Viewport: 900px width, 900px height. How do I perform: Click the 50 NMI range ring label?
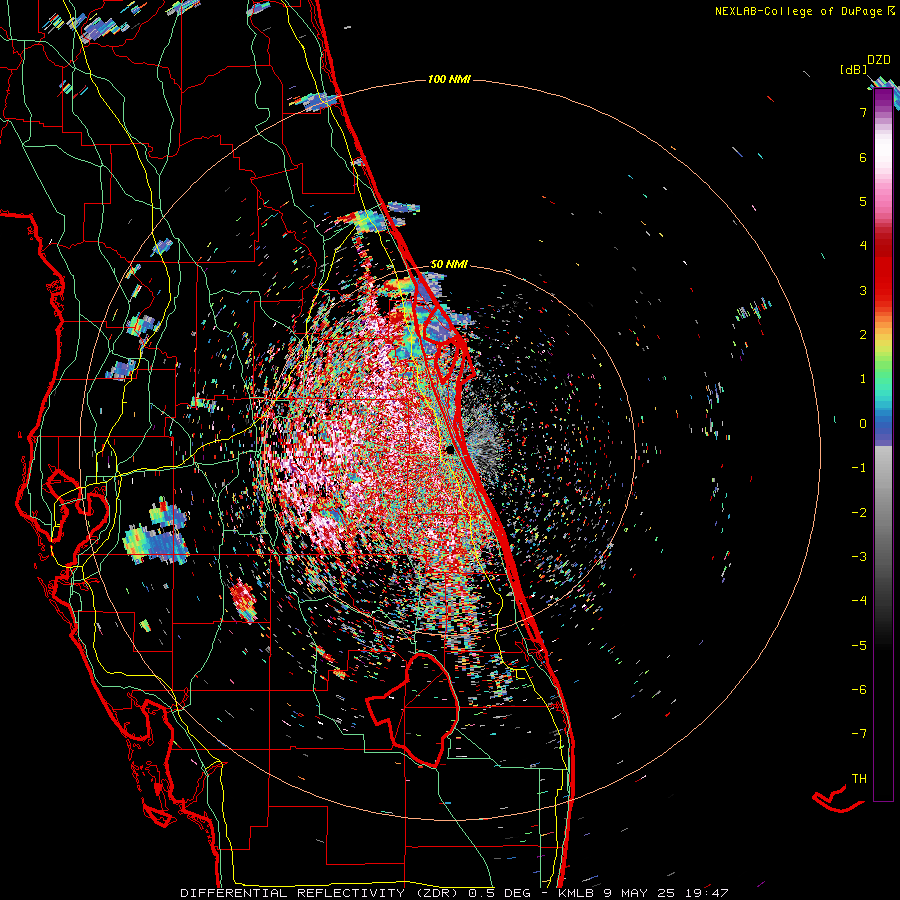coord(449,264)
